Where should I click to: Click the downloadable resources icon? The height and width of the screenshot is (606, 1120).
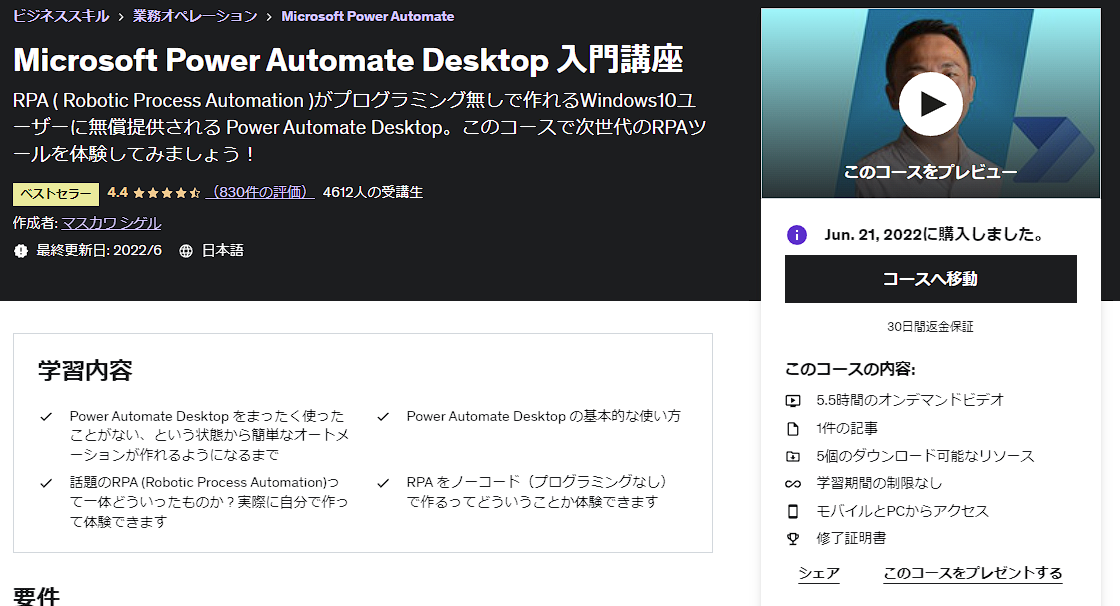click(x=793, y=456)
